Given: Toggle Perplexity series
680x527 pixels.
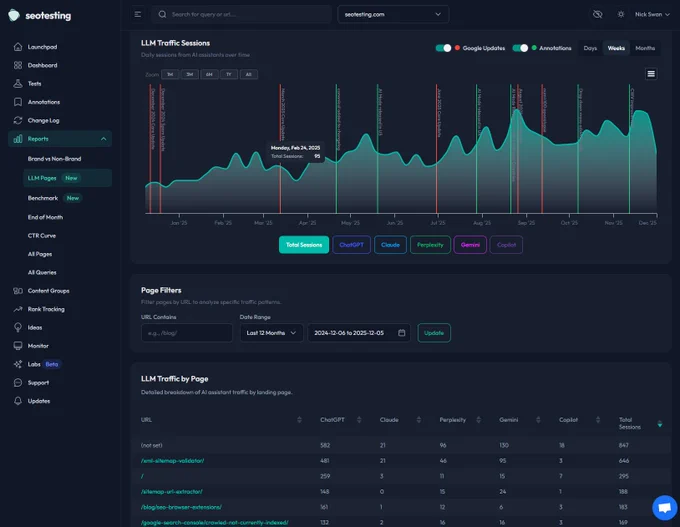Looking at the screenshot, I should coord(430,245).
